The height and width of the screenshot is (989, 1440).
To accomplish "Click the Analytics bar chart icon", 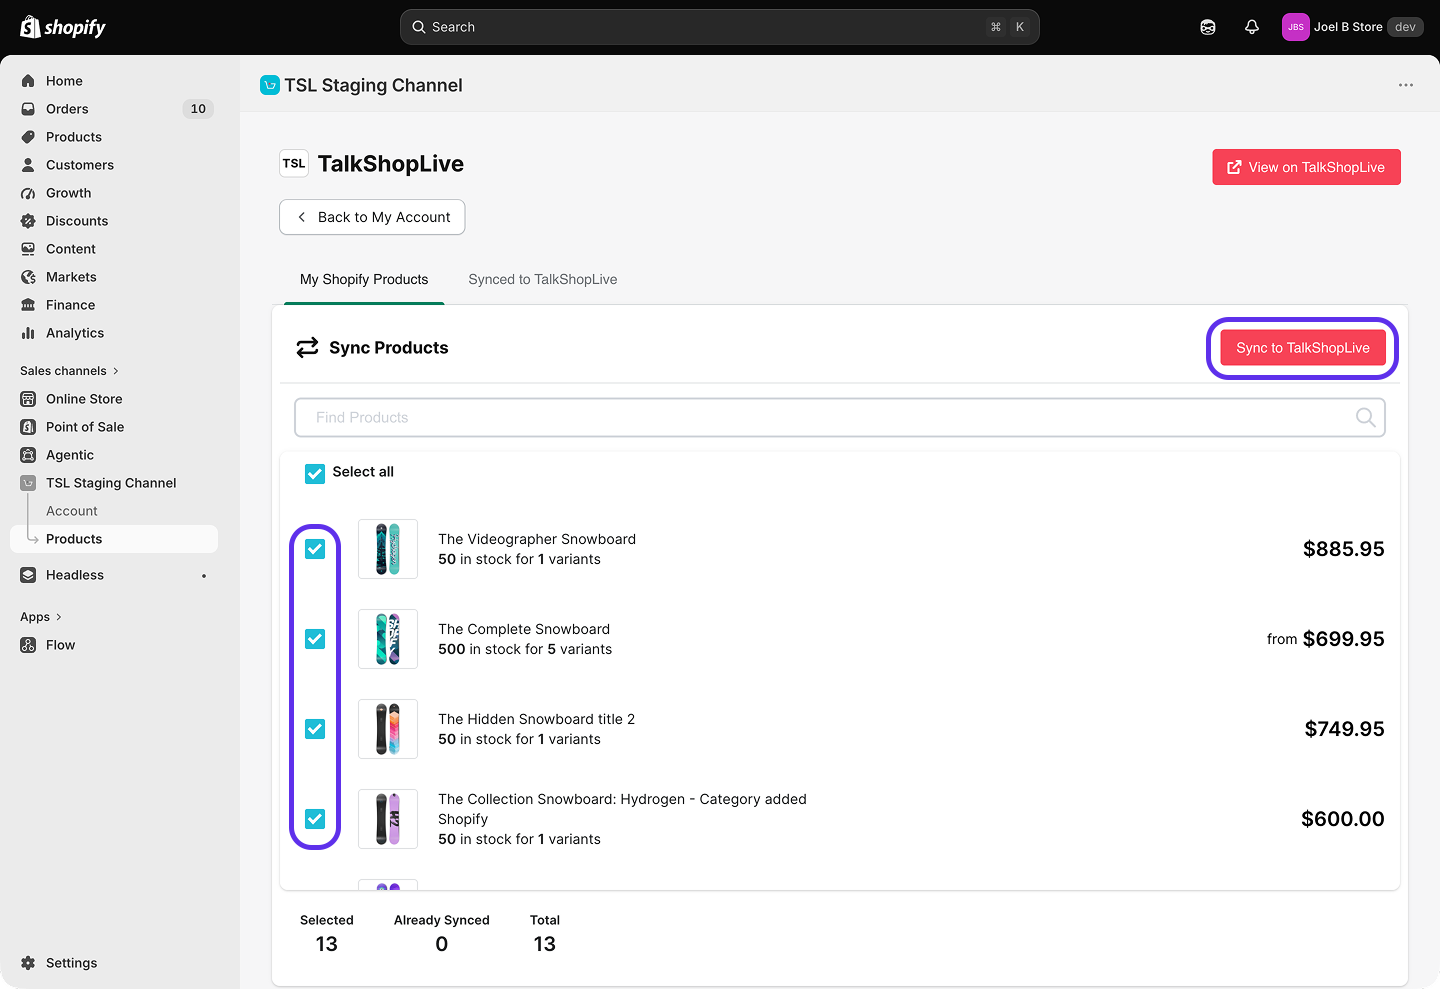I will 28,333.
